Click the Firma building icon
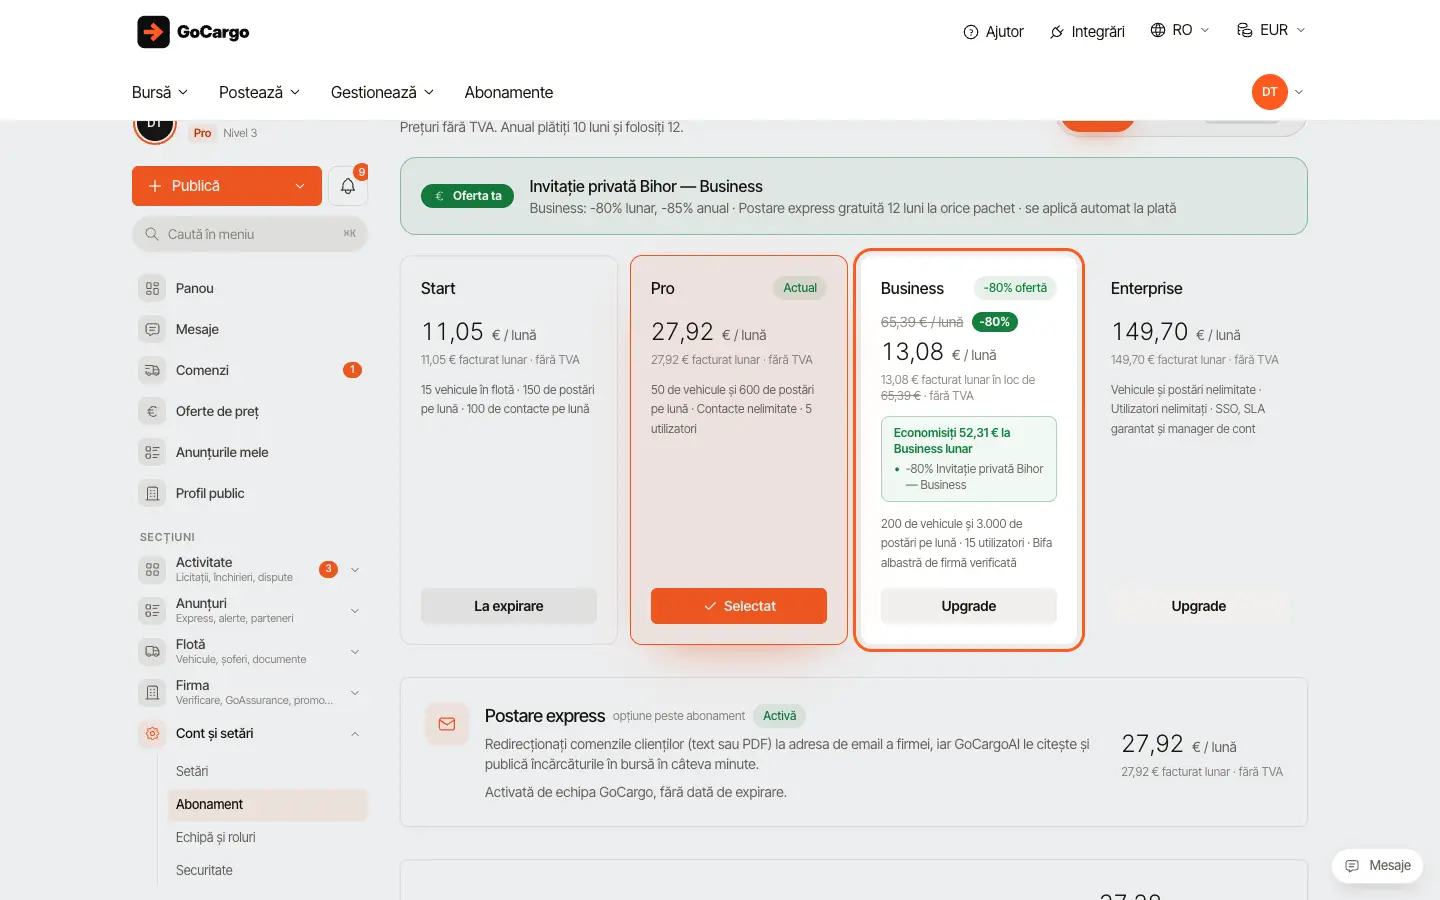This screenshot has height=900, width=1440. tap(152, 692)
